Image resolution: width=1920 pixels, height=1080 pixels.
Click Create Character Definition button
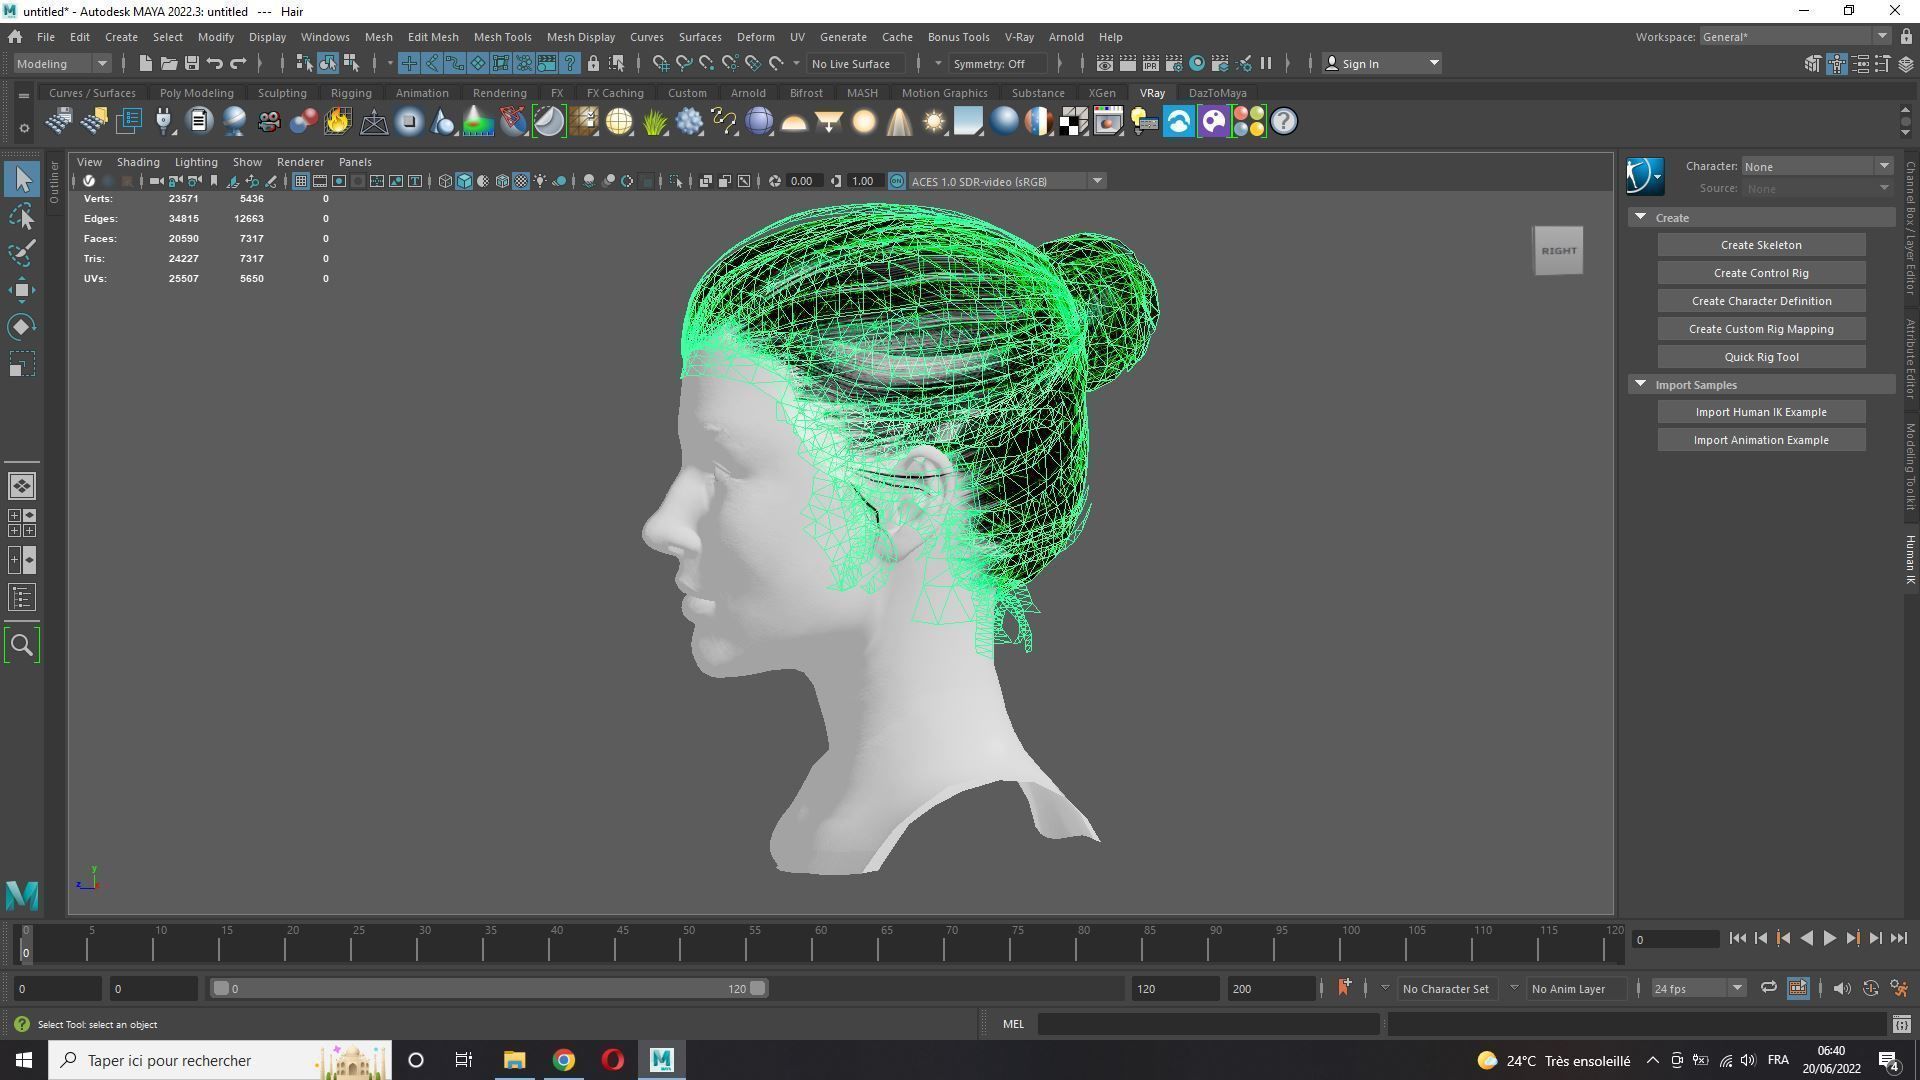(1761, 301)
